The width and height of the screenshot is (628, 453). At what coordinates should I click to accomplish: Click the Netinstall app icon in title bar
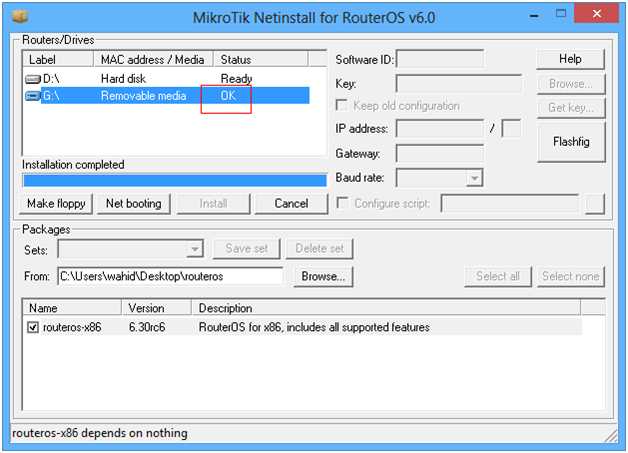[20, 16]
